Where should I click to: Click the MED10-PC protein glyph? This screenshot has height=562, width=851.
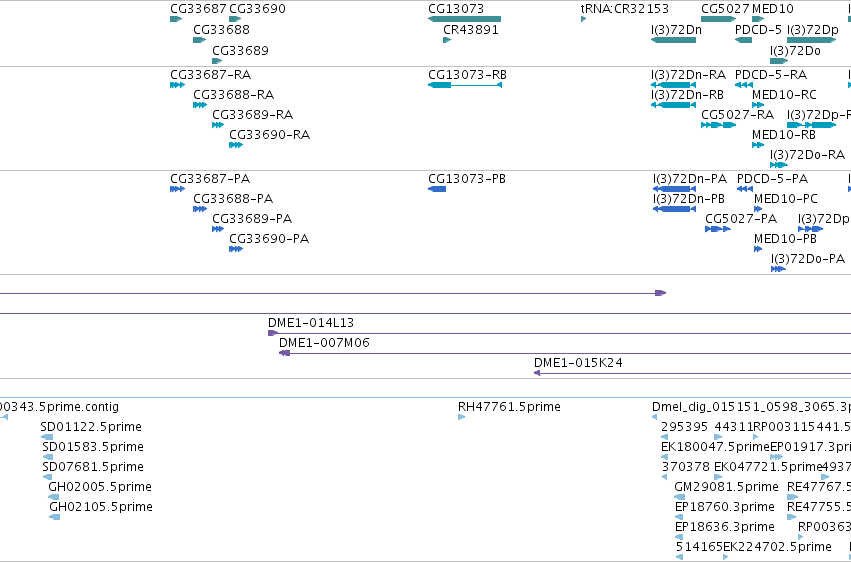click(758, 209)
